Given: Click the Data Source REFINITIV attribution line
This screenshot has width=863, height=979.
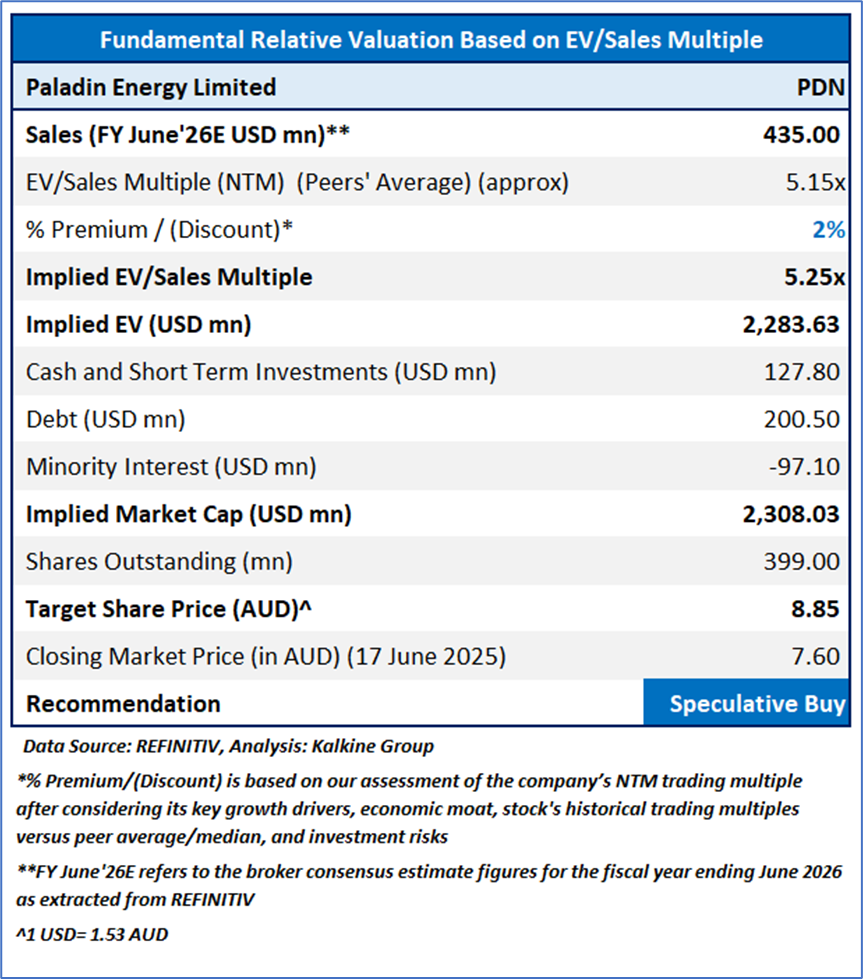Looking at the screenshot, I should point(228,746).
